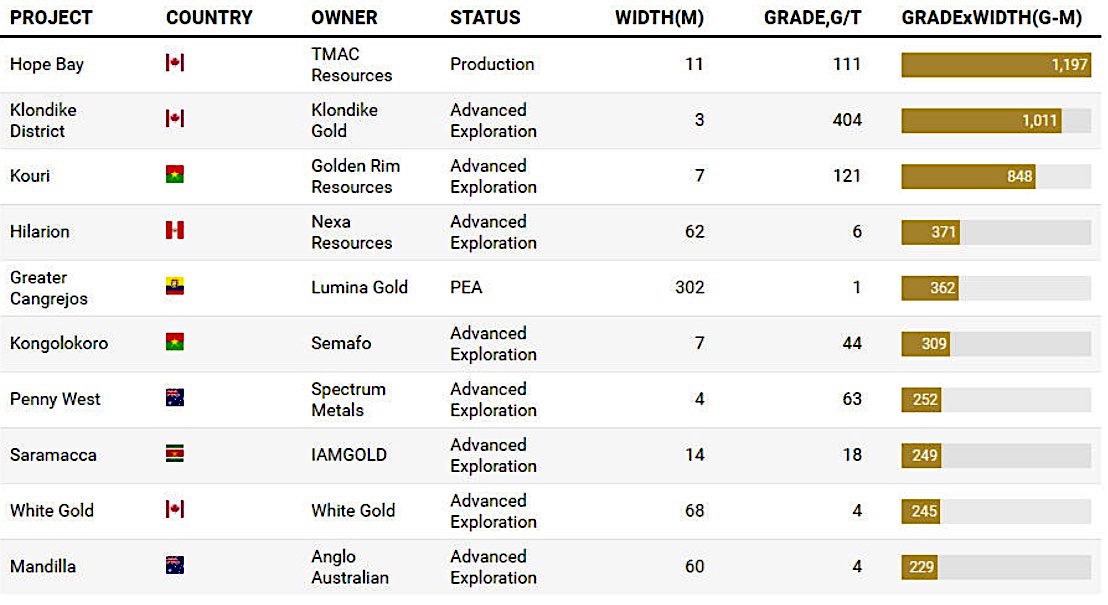Select the 404 grade cell for Klondike District

(846, 120)
